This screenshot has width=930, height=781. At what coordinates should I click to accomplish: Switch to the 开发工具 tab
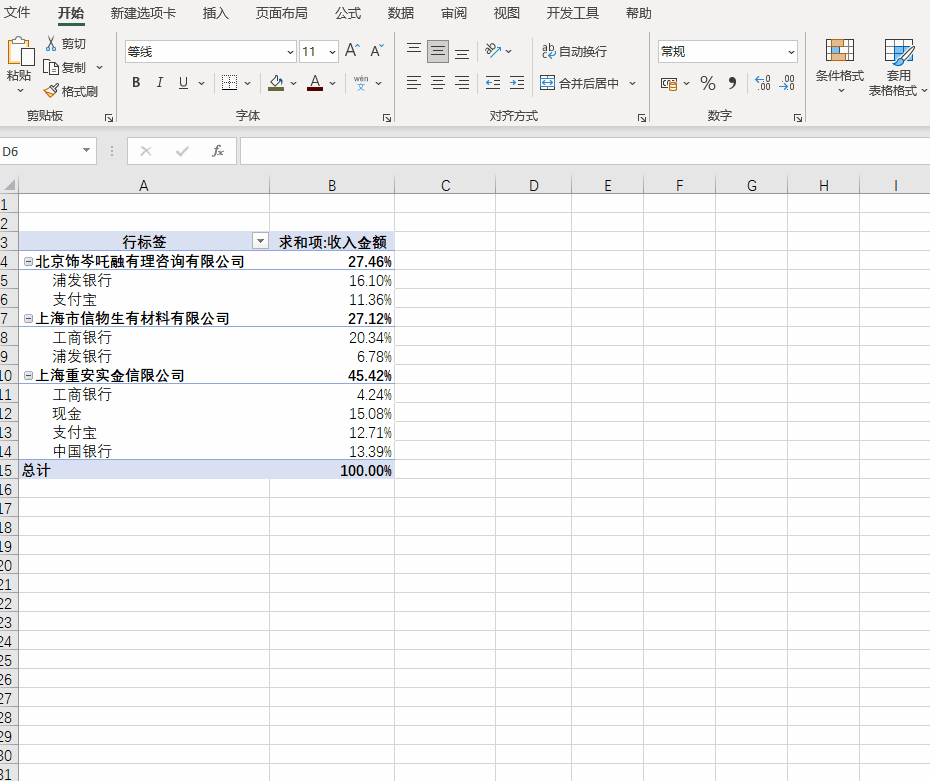[572, 13]
